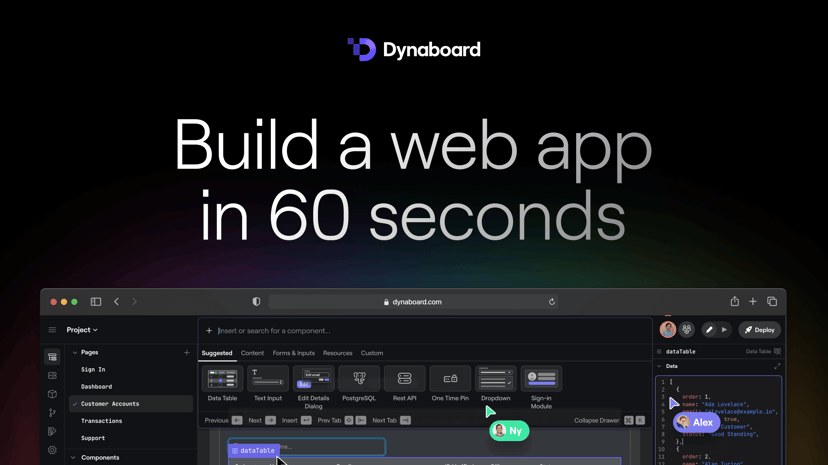Click the Next Tab shortcut hint
The height and width of the screenshot is (465, 828).
tap(405, 421)
